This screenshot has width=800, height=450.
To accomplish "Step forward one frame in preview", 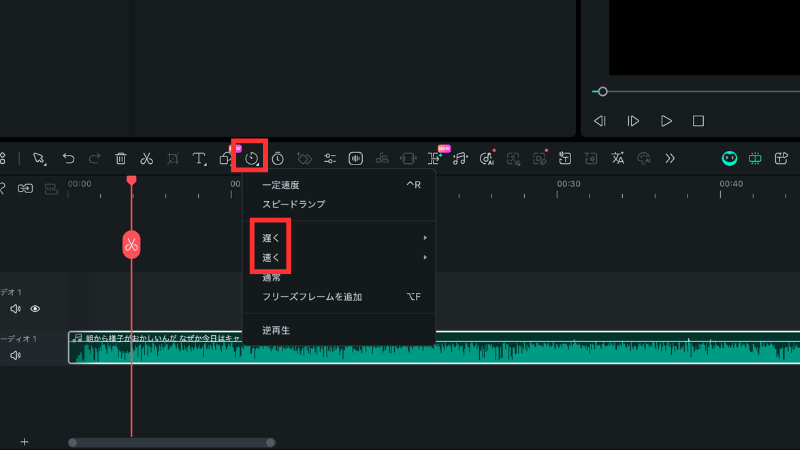I will 633,121.
